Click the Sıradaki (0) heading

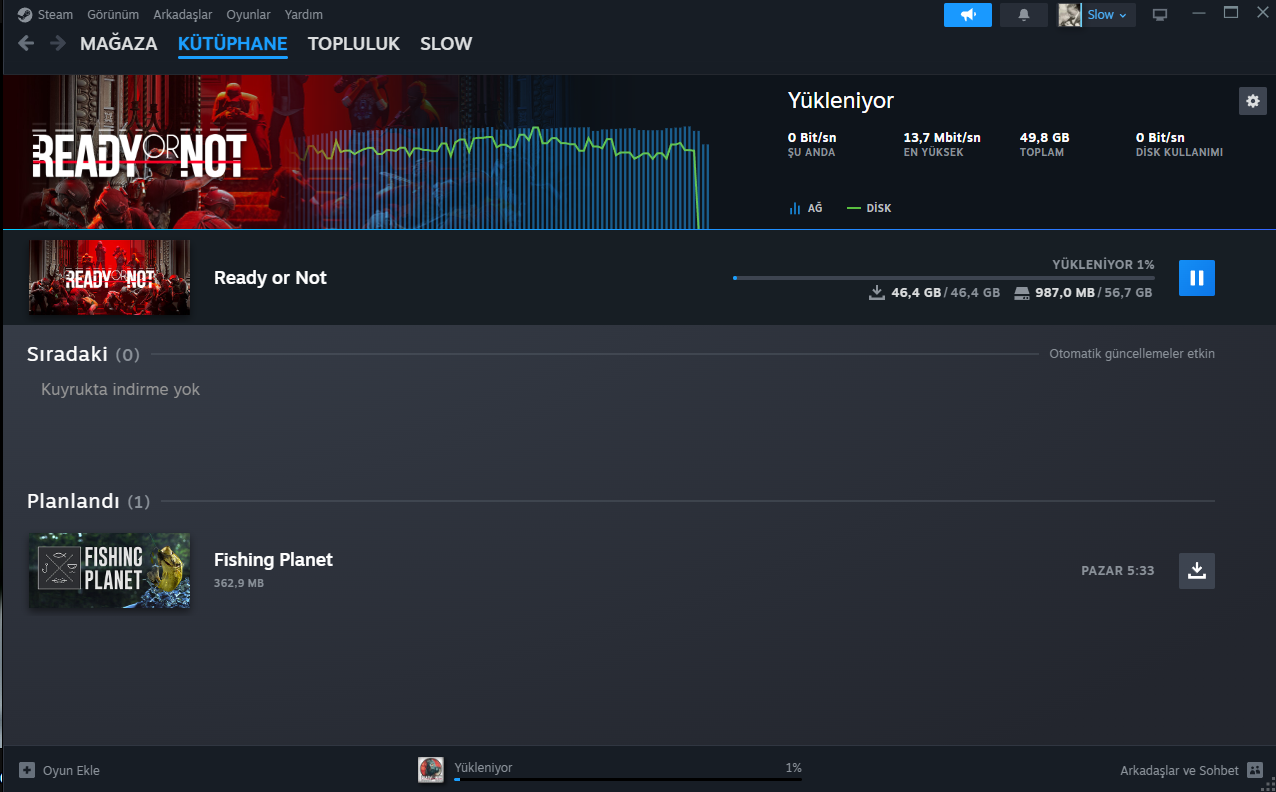pyautogui.click(x=83, y=354)
